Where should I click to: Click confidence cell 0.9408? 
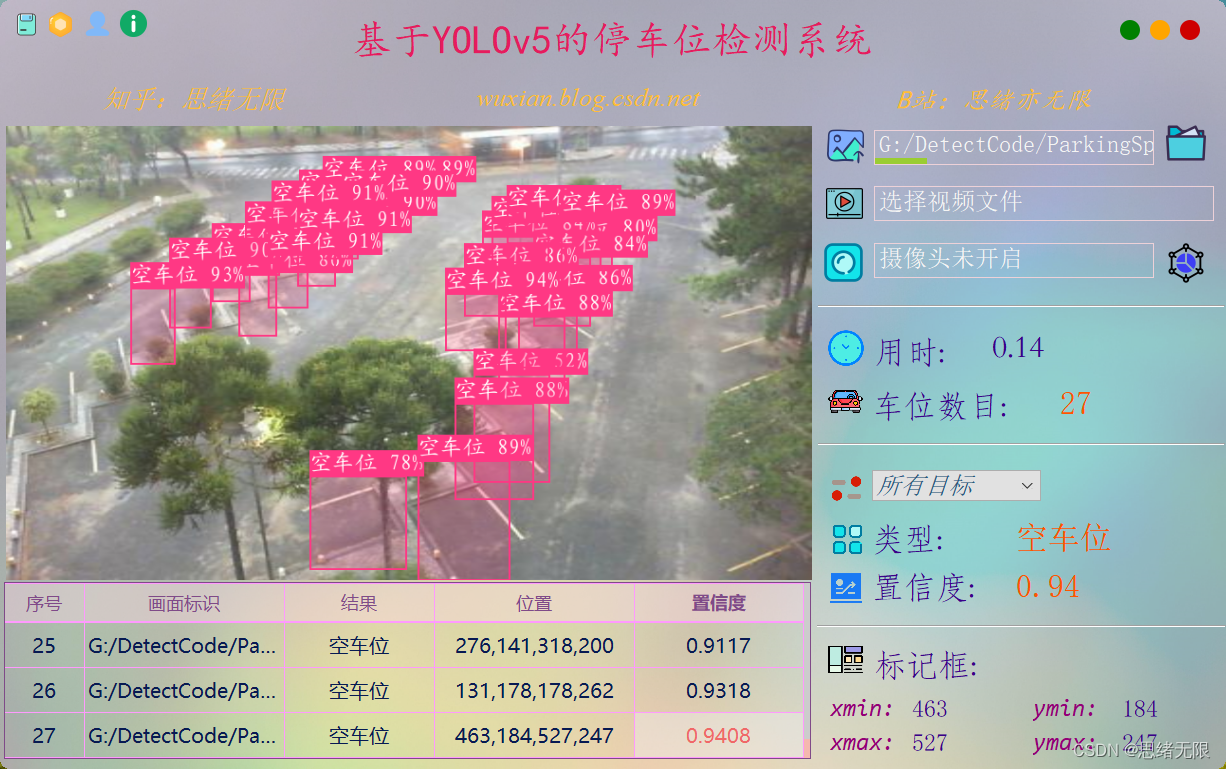[x=719, y=735]
